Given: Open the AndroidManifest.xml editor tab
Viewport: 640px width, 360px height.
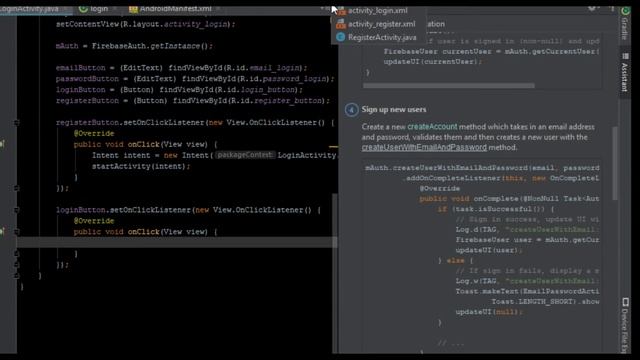Looking at the screenshot, I should pyautogui.click(x=175, y=9).
